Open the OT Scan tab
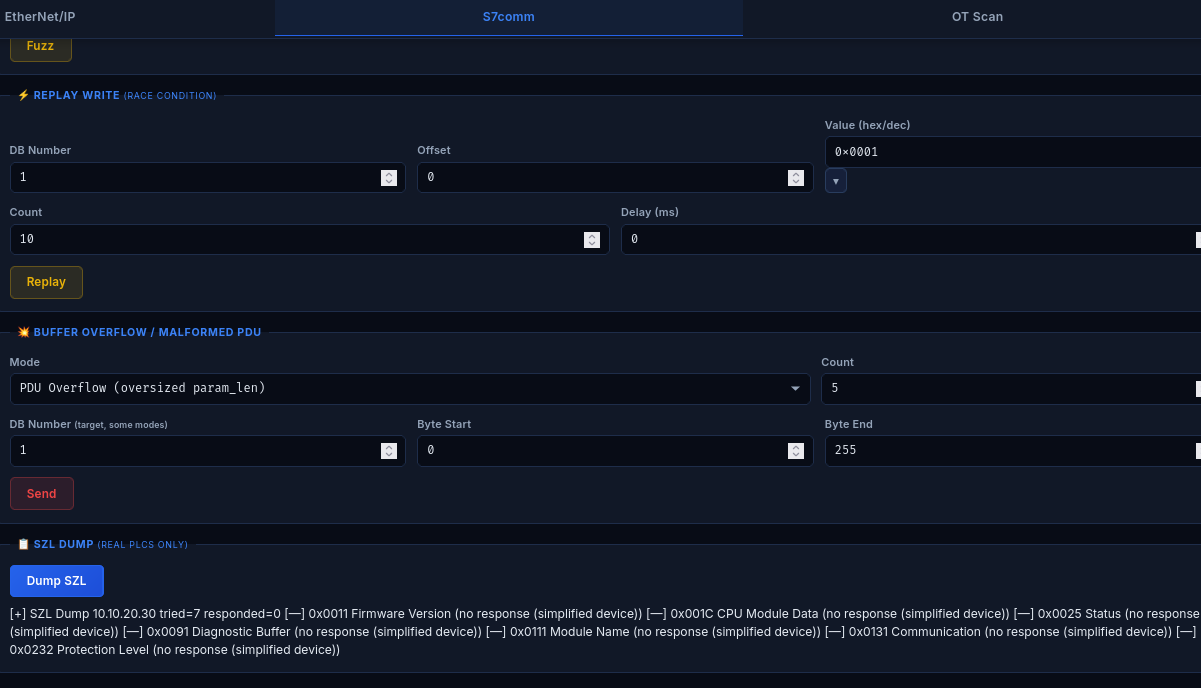This screenshot has height=688, width=1201. (x=977, y=16)
